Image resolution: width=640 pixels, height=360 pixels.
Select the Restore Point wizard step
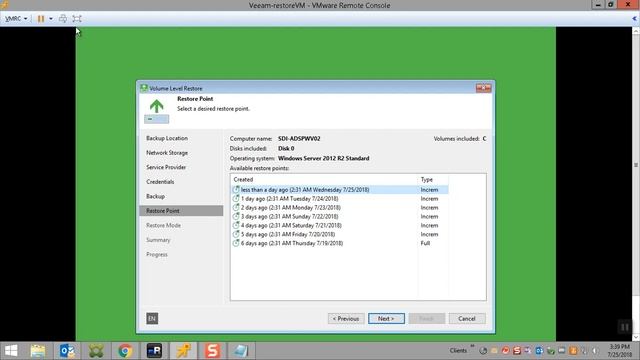pyautogui.click(x=182, y=211)
